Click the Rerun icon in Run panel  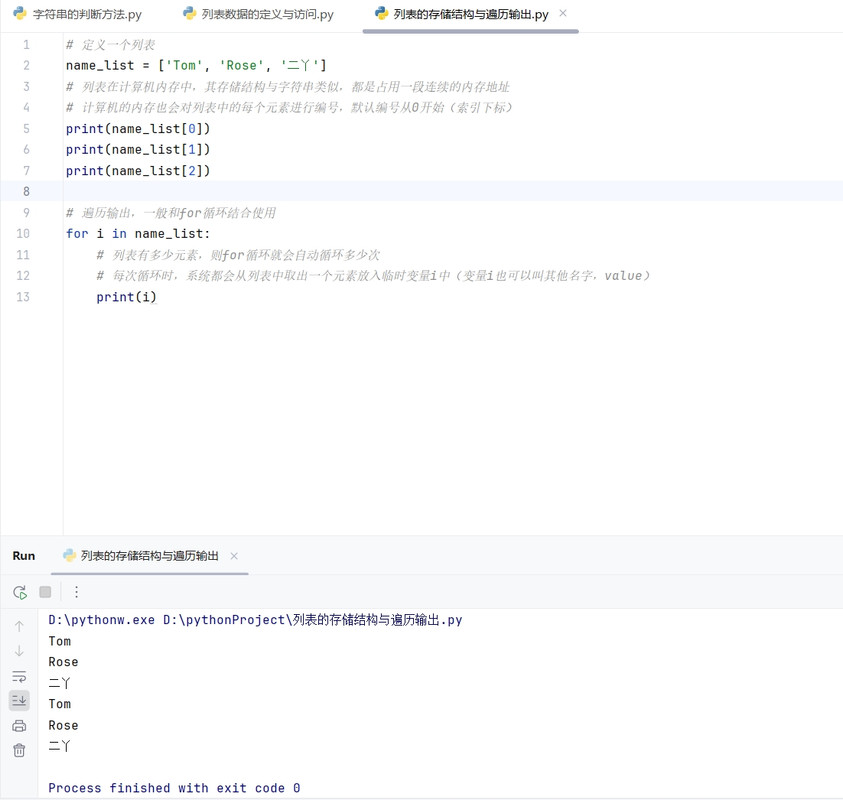20,592
